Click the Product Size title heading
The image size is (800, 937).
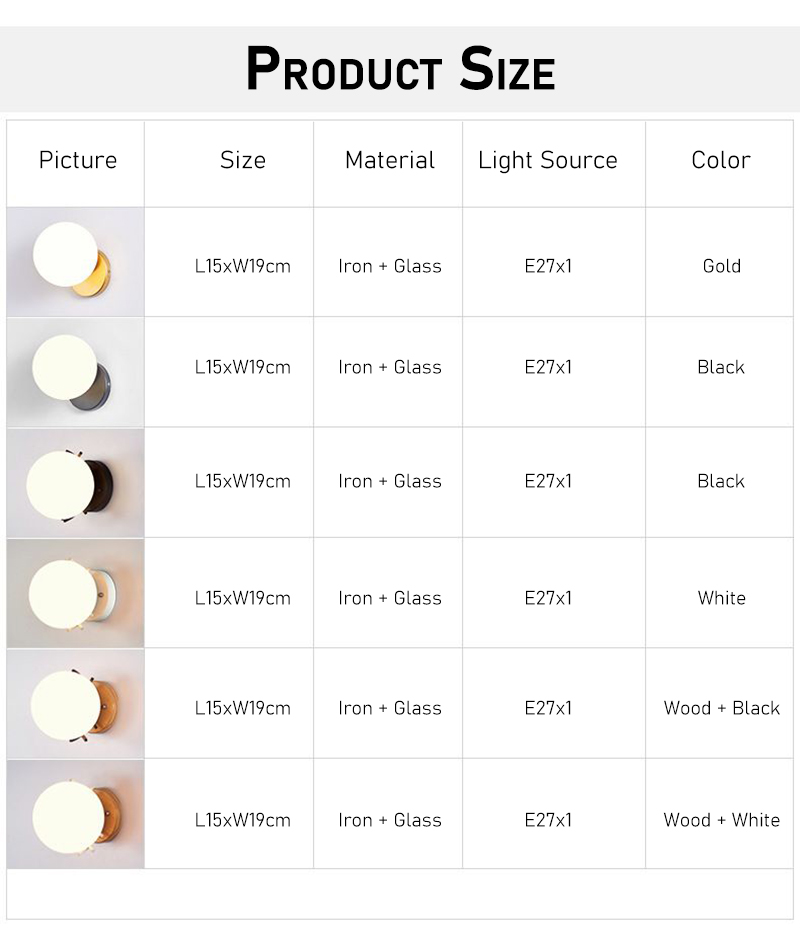click(x=400, y=70)
